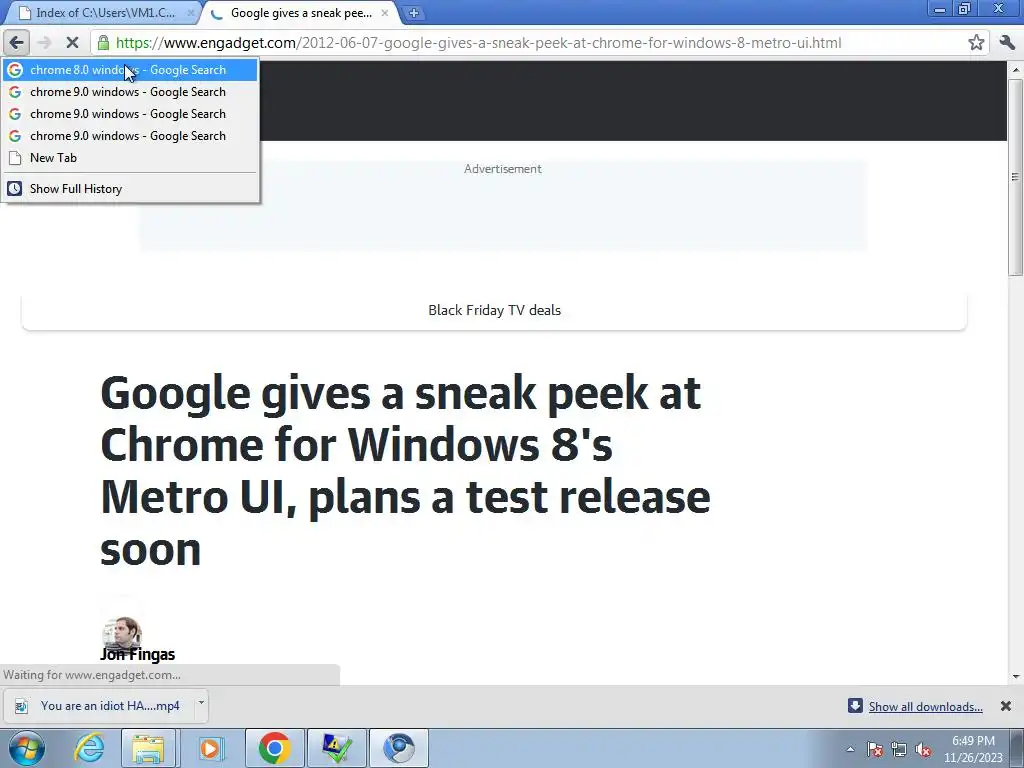This screenshot has height=768, width=1024.
Task: Click the address bar URL
Action: coord(479,43)
